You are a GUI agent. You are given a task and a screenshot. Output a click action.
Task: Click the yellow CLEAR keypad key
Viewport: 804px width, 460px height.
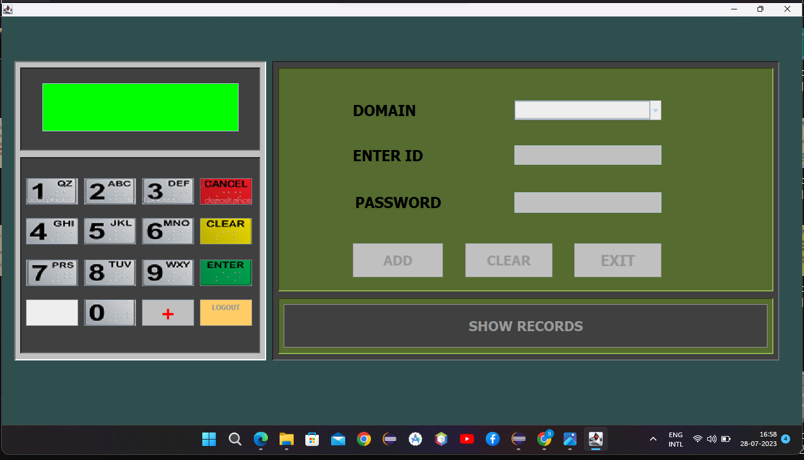click(x=226, y=231)
